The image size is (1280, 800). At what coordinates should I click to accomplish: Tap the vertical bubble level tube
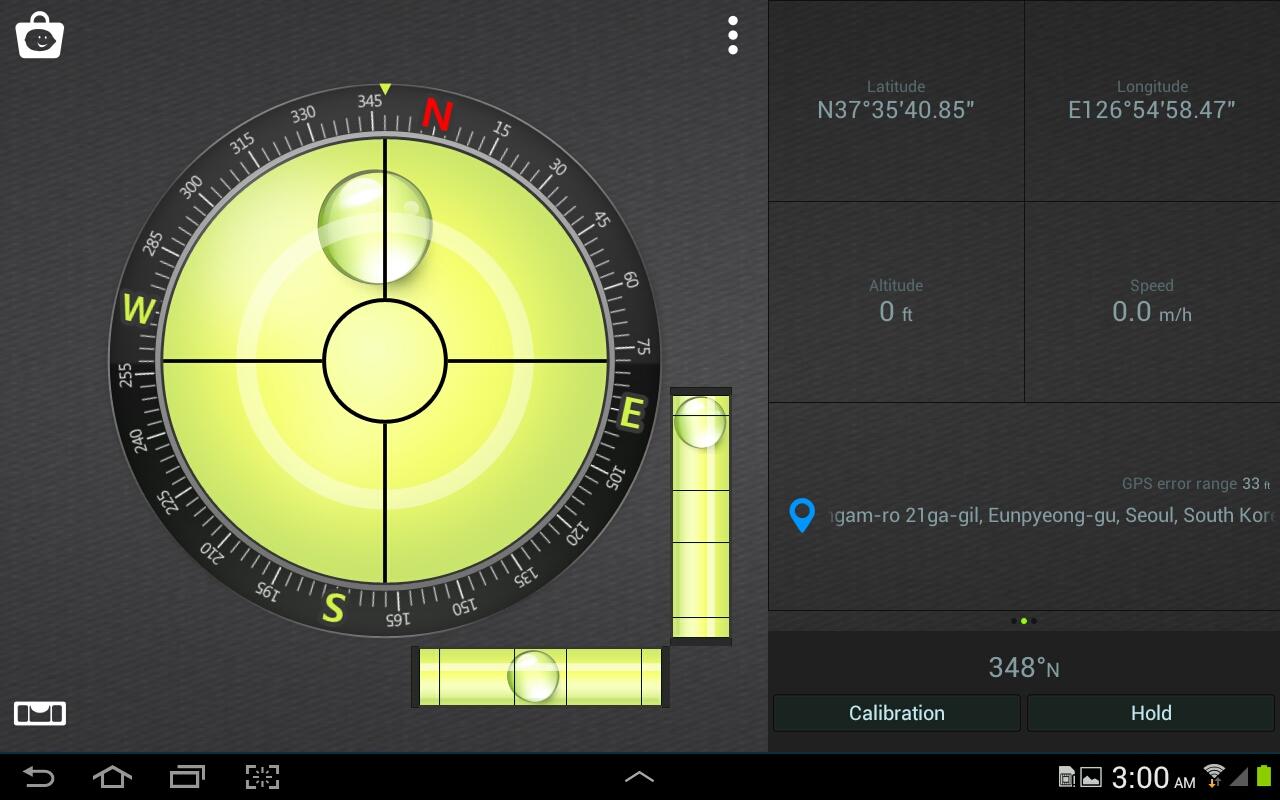701,515
